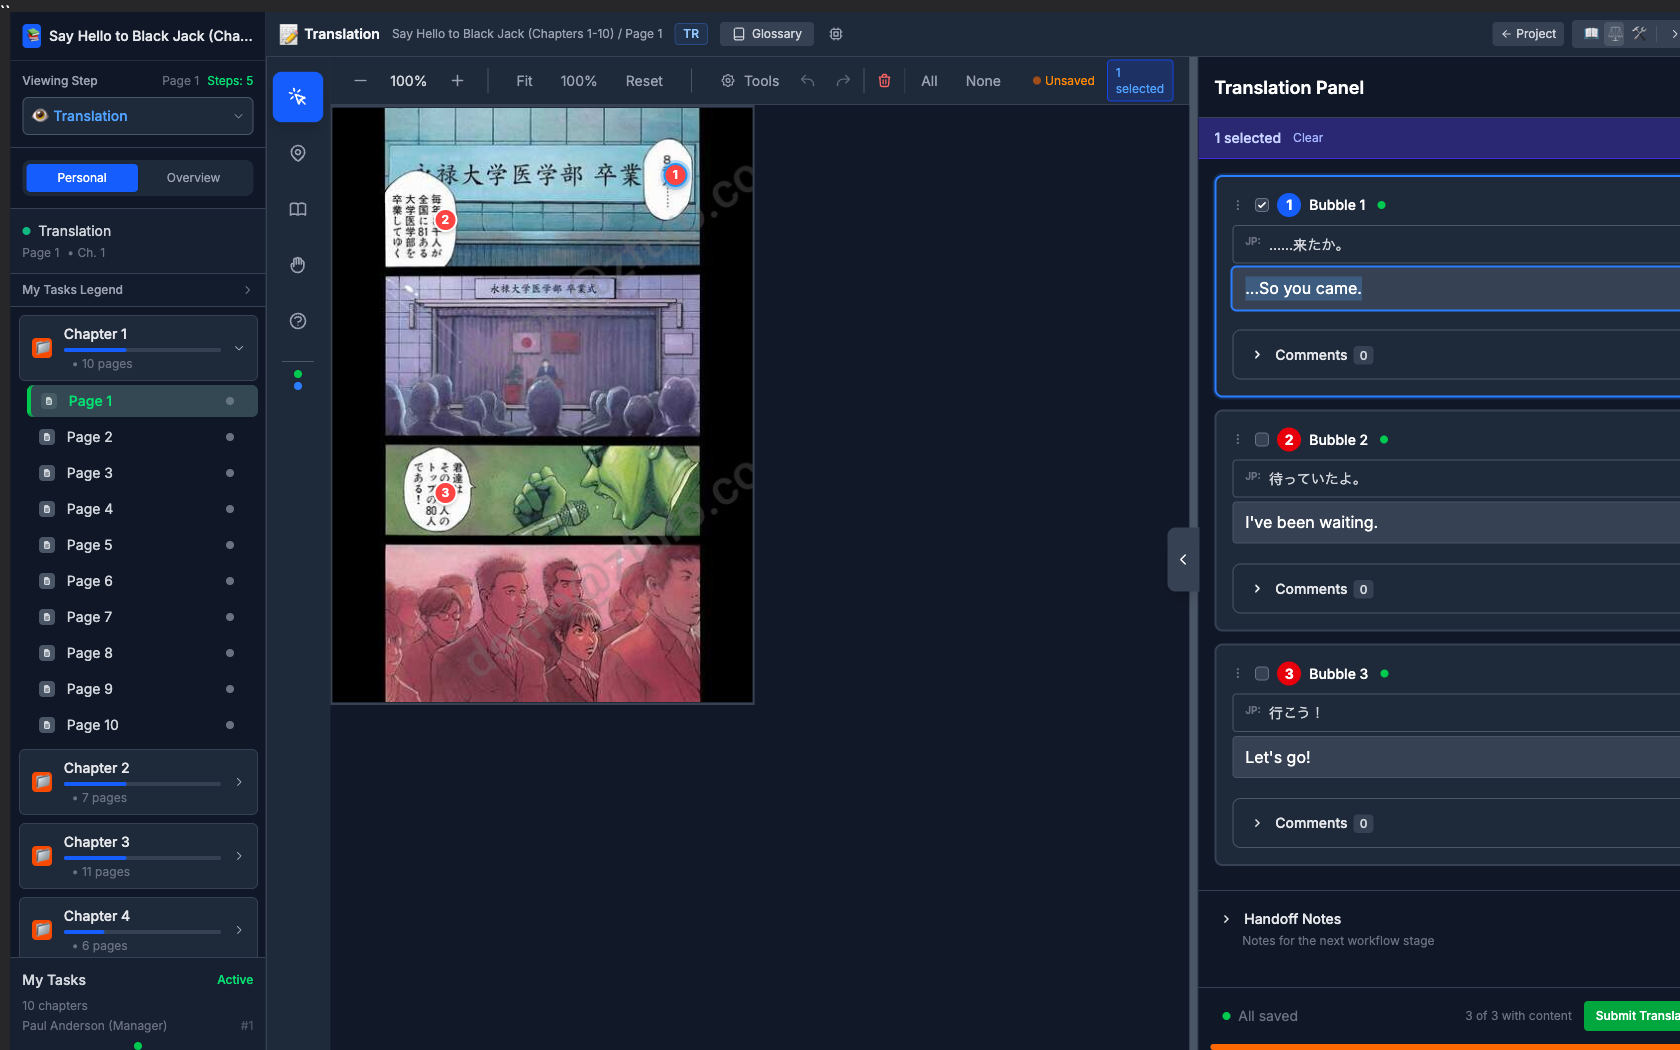Expand Chapter 2 pages

239,782
